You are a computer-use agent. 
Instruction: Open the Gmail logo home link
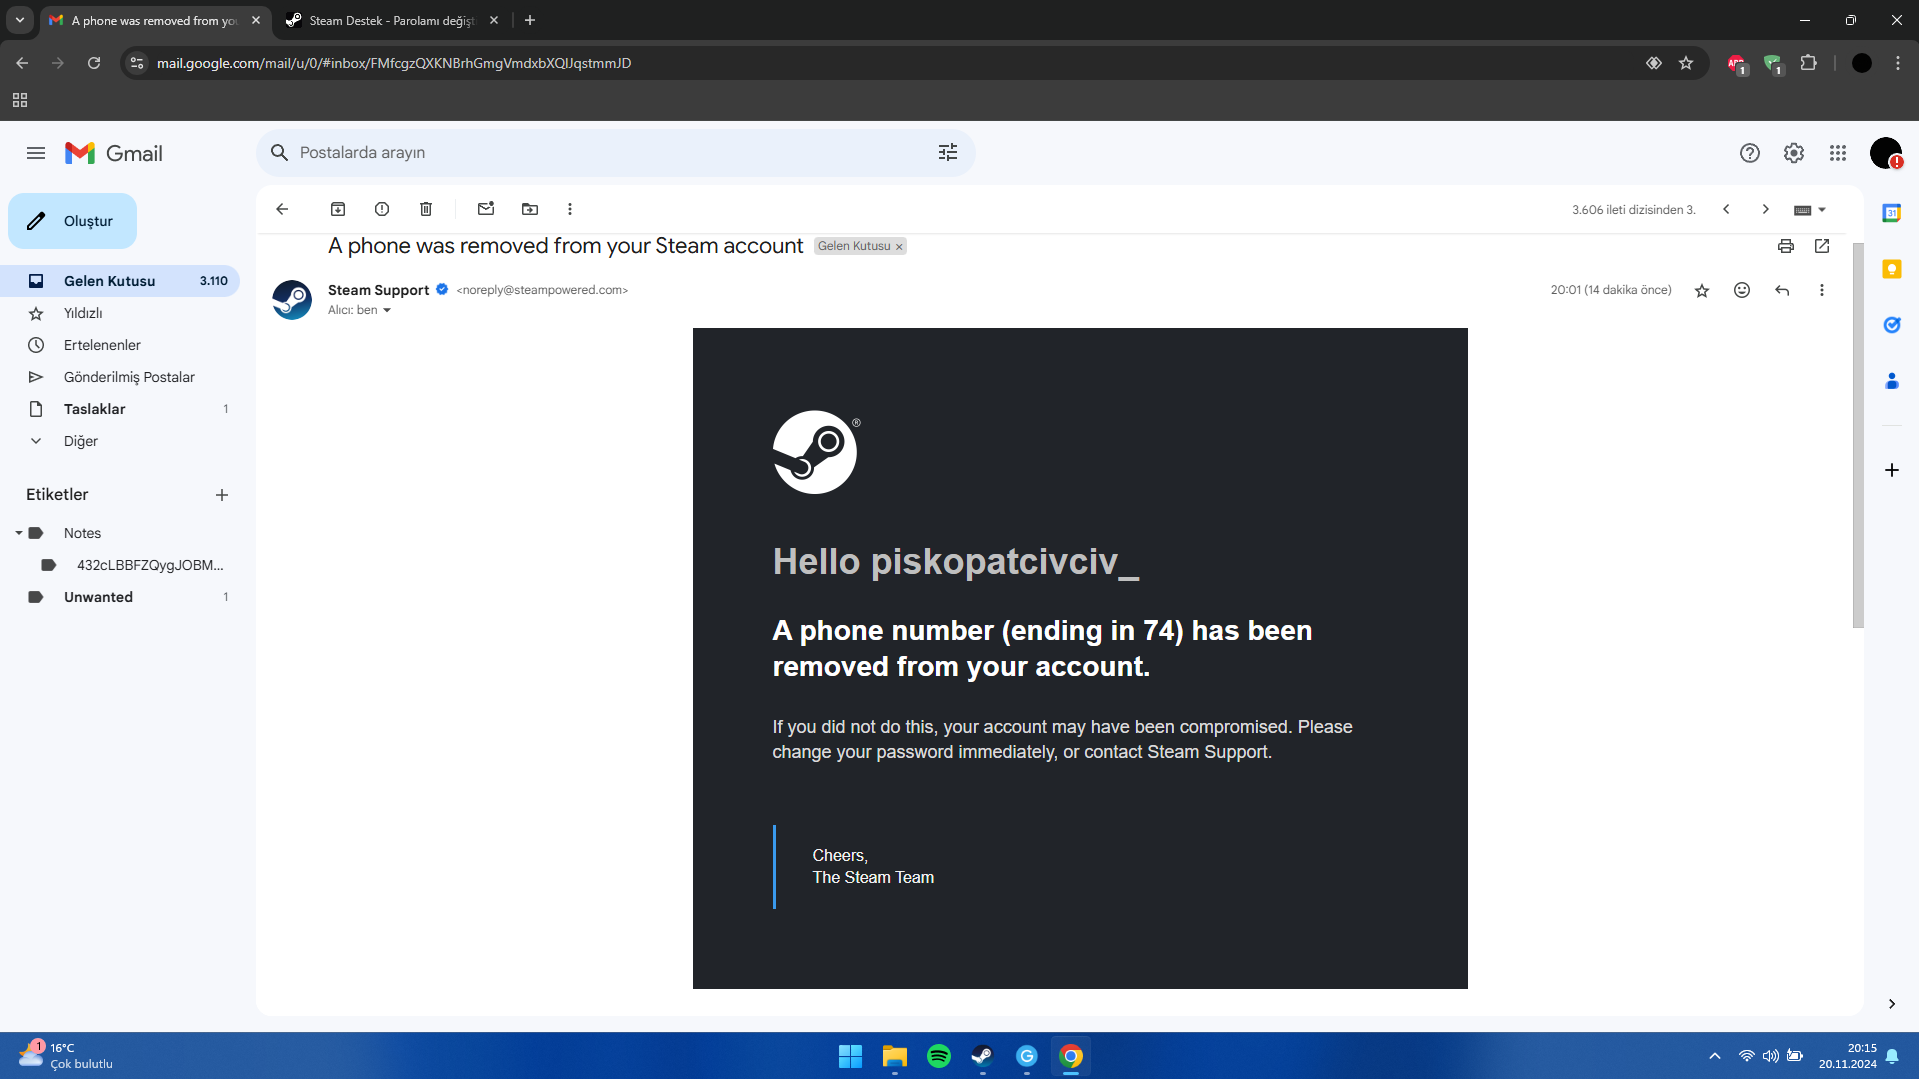pyautogui.click(x=114, y=153)
